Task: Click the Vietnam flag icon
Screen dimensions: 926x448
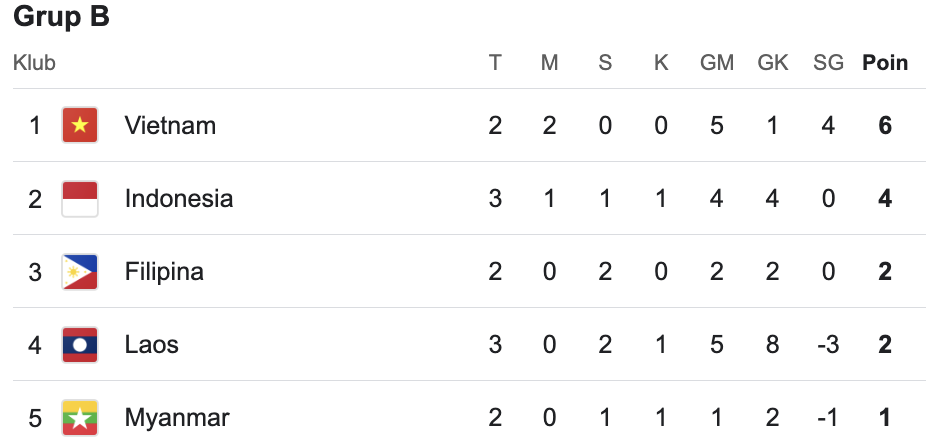Action: [x=80, y=125]
